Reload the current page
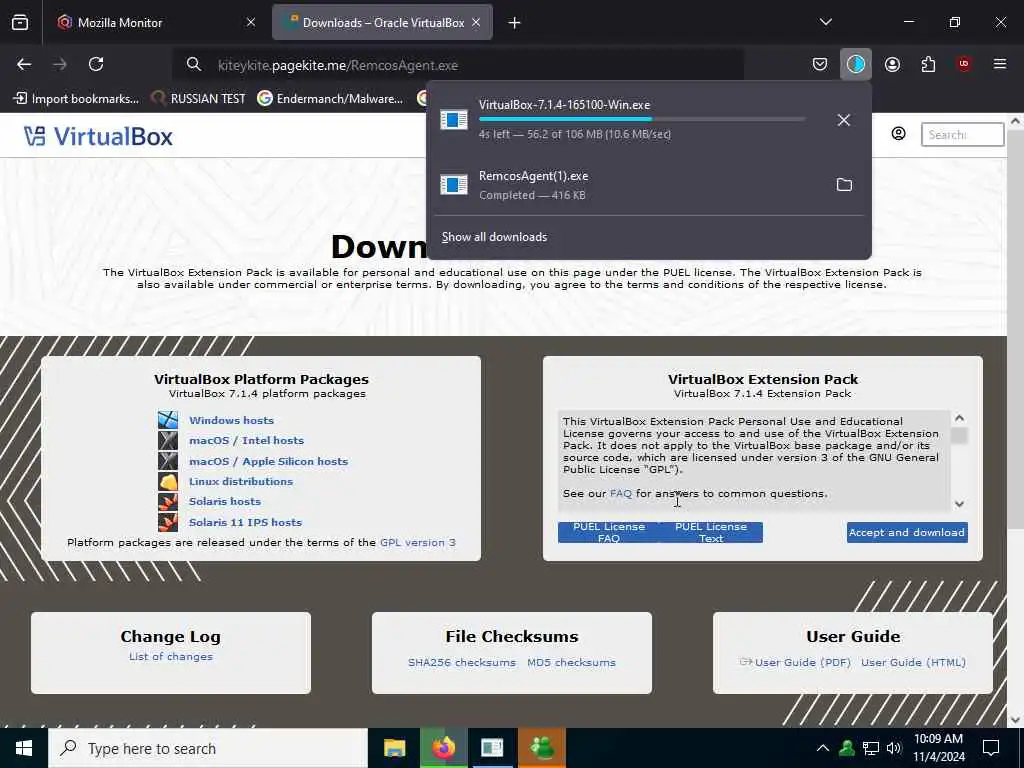Screen dimensions: 1024x768 (x=96, y=64)
